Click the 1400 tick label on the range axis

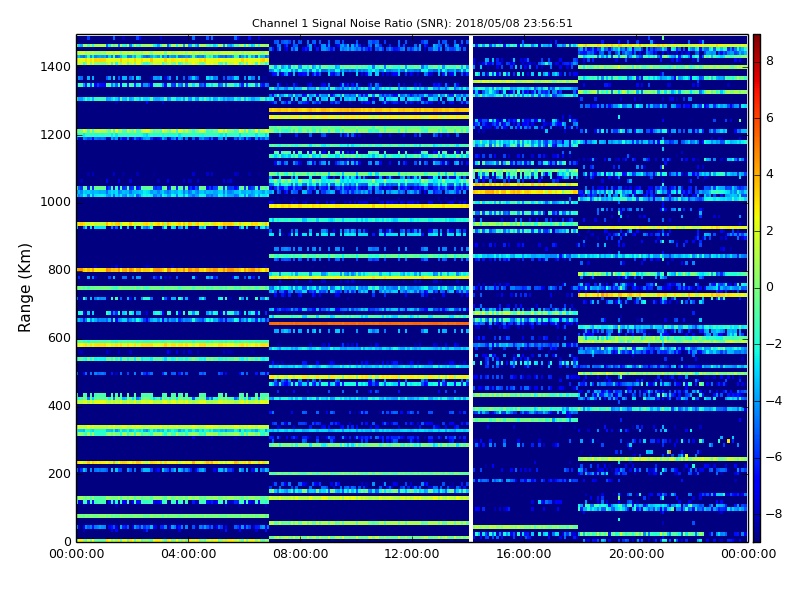coord(56,67)
